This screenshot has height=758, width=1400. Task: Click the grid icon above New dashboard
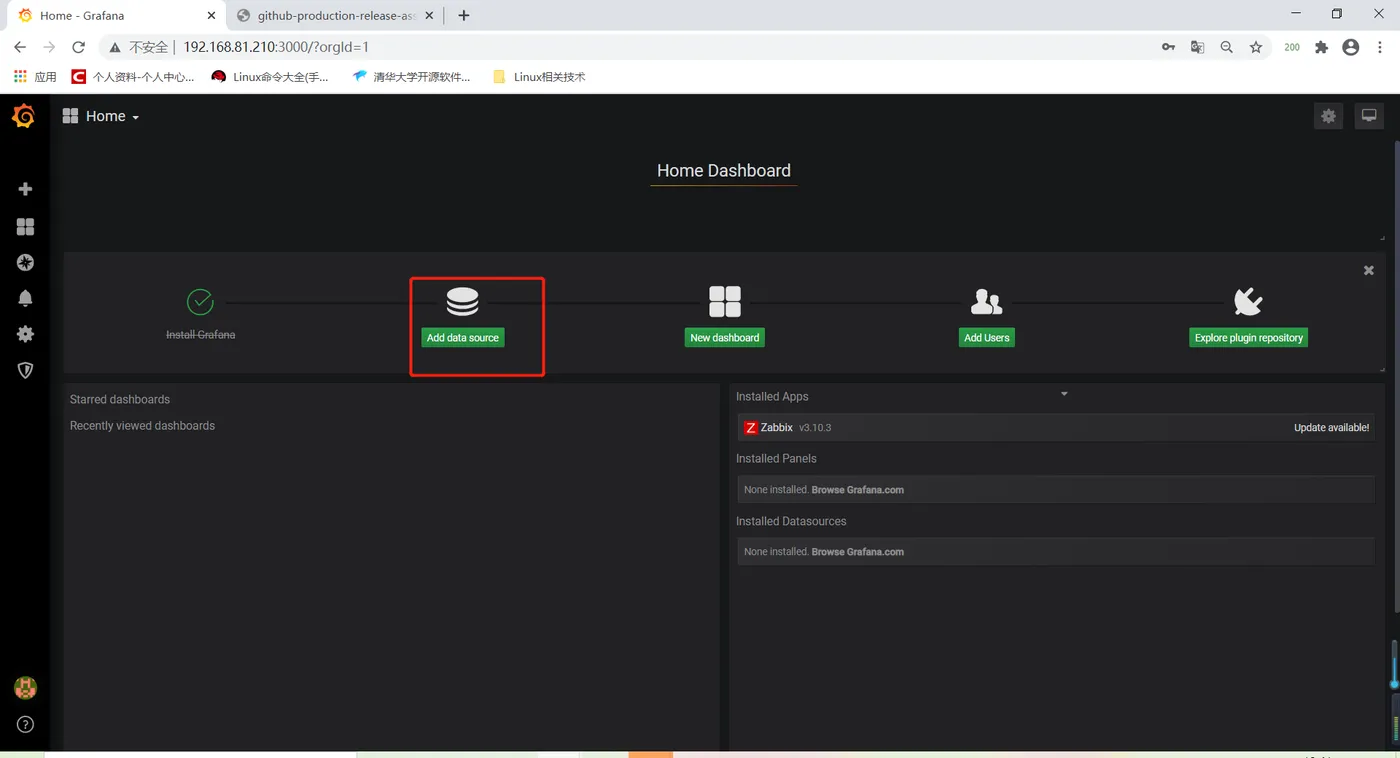[x=725, y=301]
